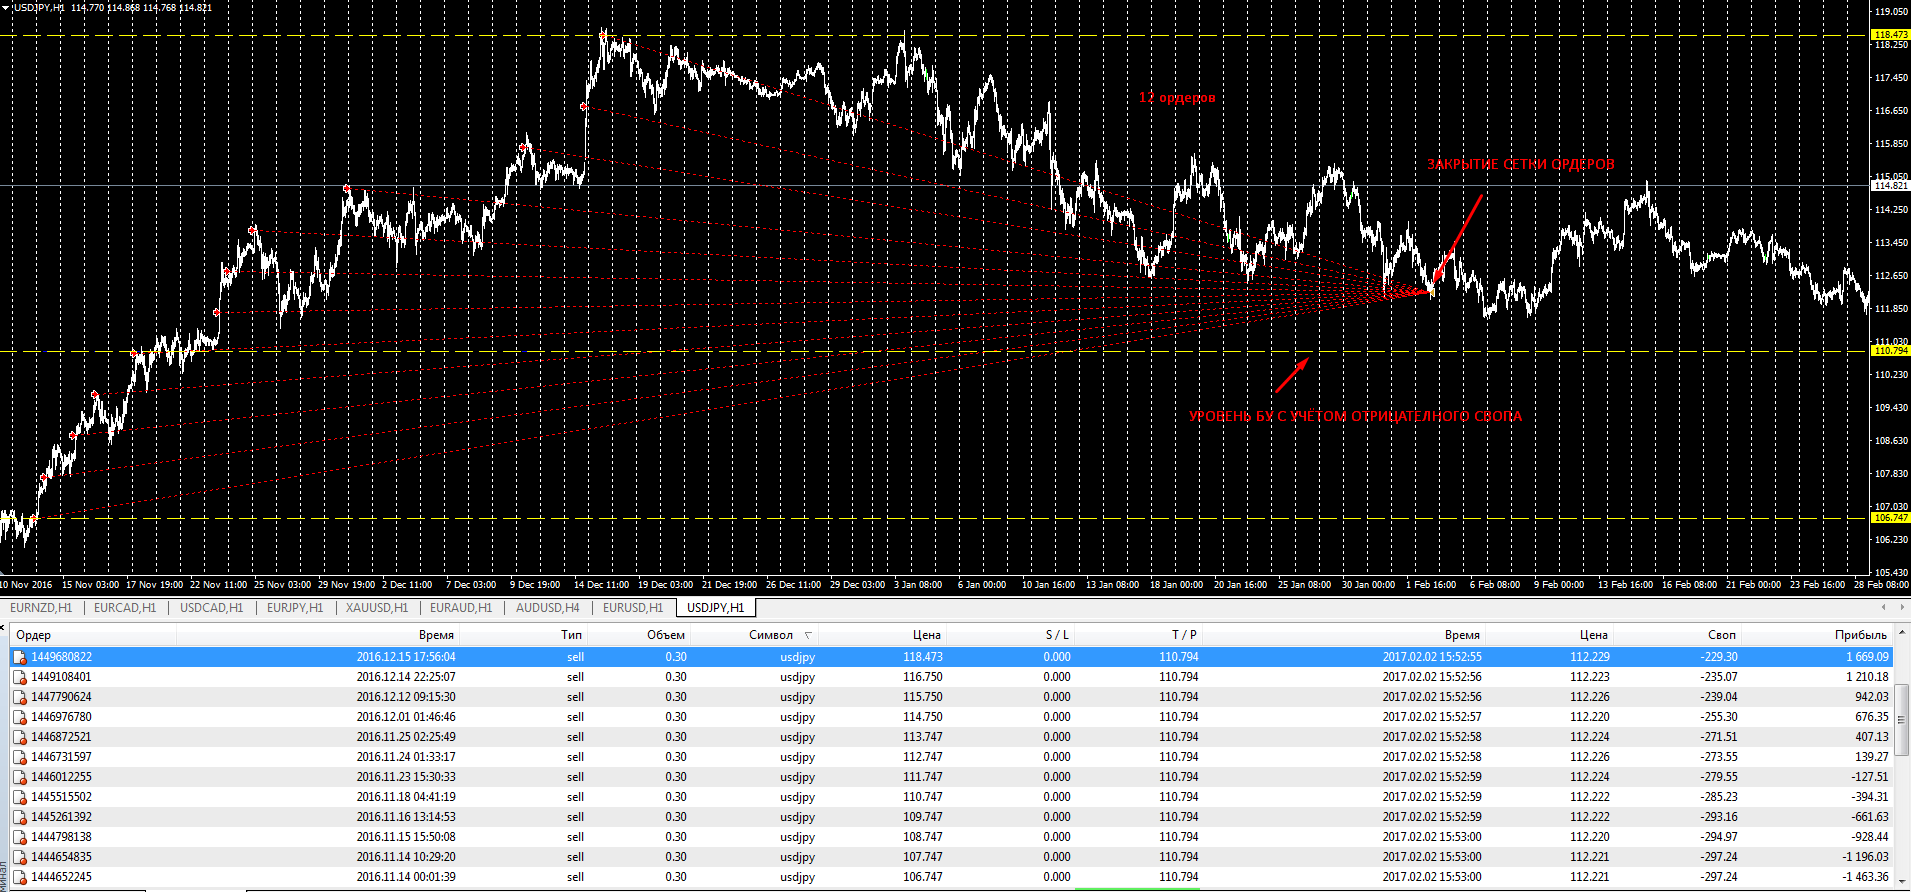The height and width of the screenshot is (892, 1911).
Task: Click the profit value 139.27
Action: (1872, 757)
